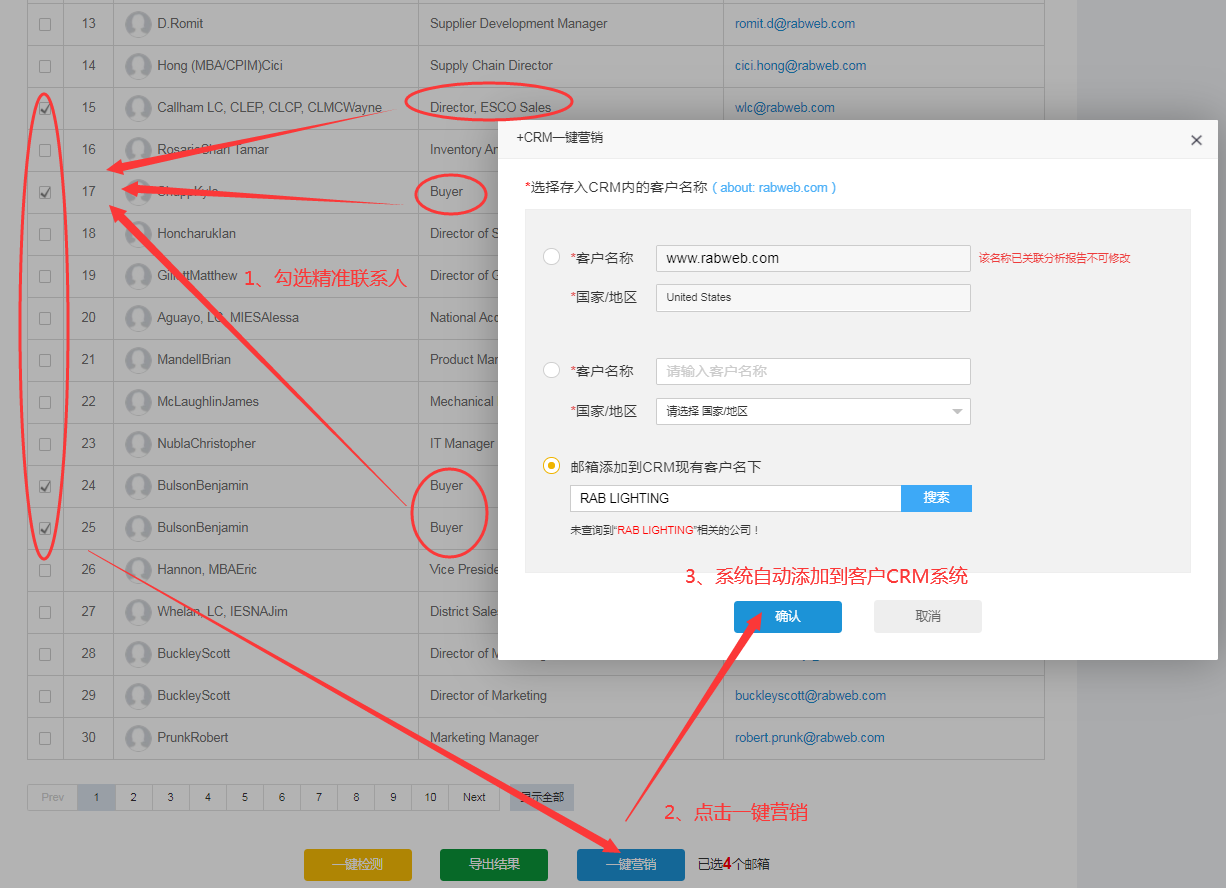The width and height of the screenshot is (1226, 888).
Task: Click the avatar for McLaughlinJames
Action: pos(138,402)
